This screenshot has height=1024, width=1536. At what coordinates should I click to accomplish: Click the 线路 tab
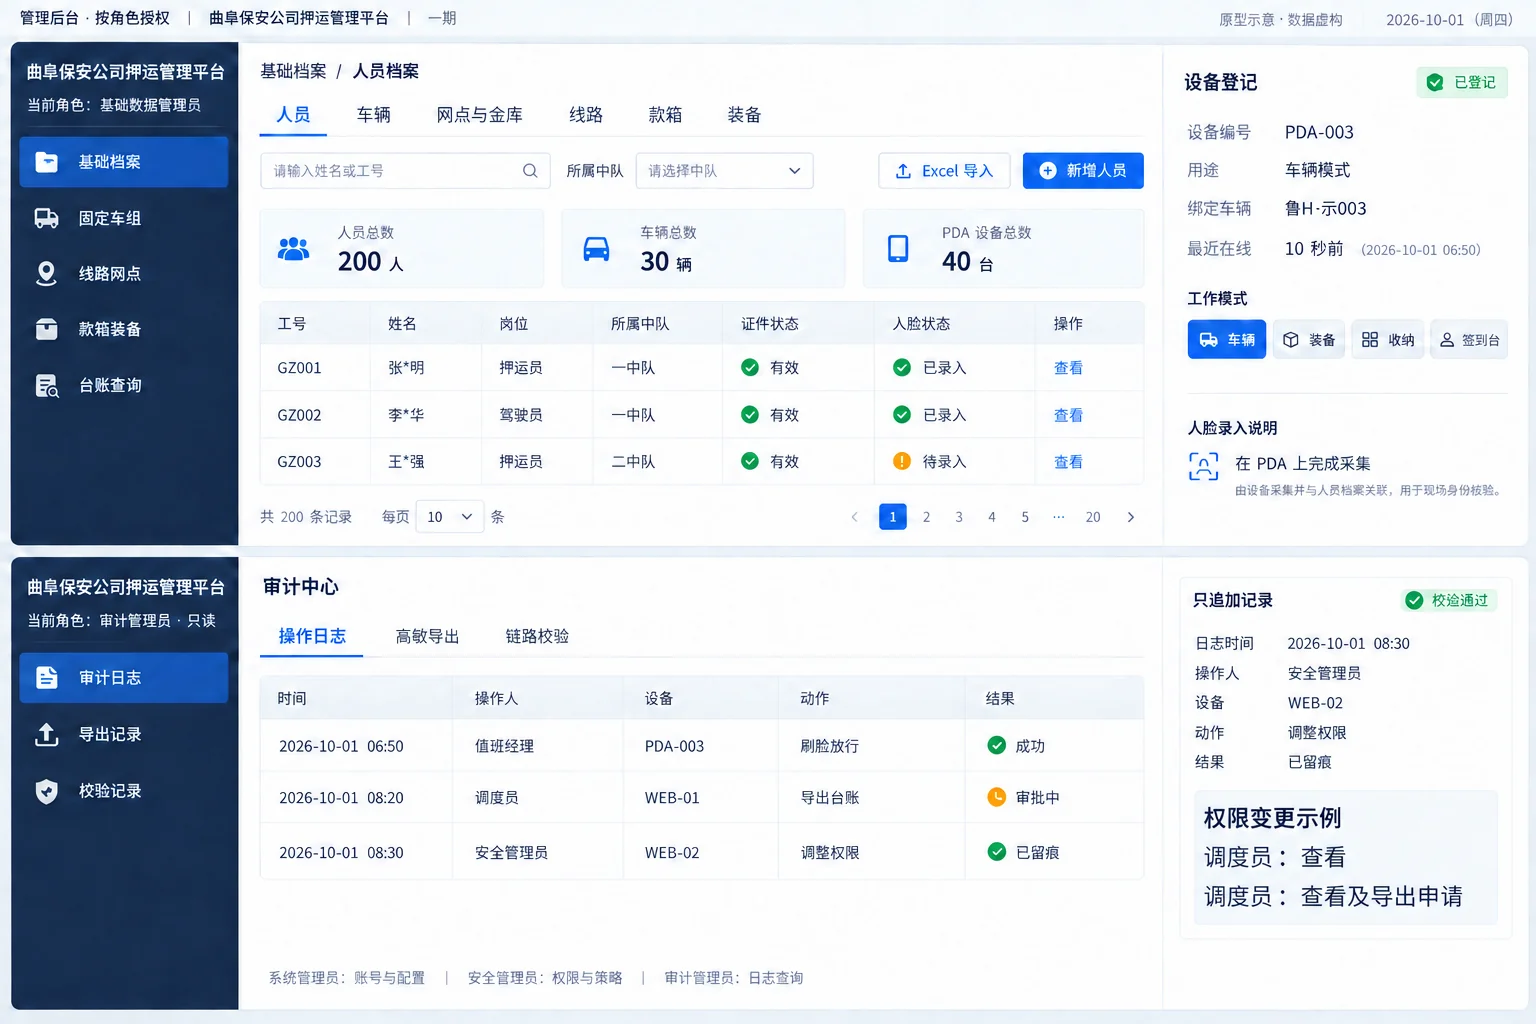click(586, 115)
